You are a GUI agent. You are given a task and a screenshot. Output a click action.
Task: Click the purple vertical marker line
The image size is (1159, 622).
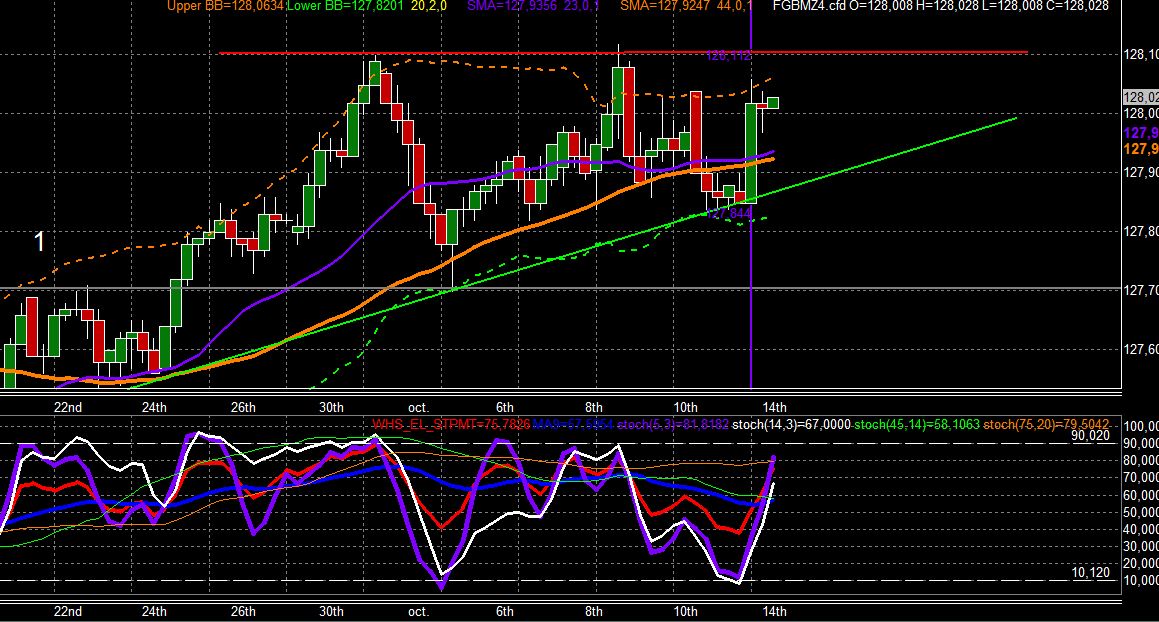(x=751, y=194)
